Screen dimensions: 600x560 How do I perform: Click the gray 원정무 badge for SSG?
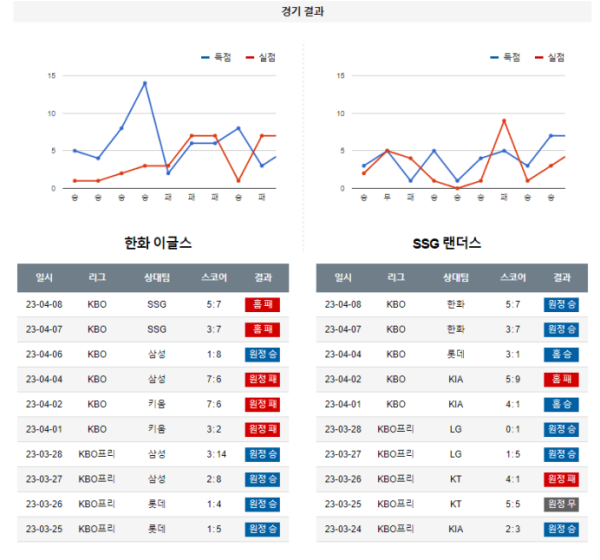tap(561, 504)
